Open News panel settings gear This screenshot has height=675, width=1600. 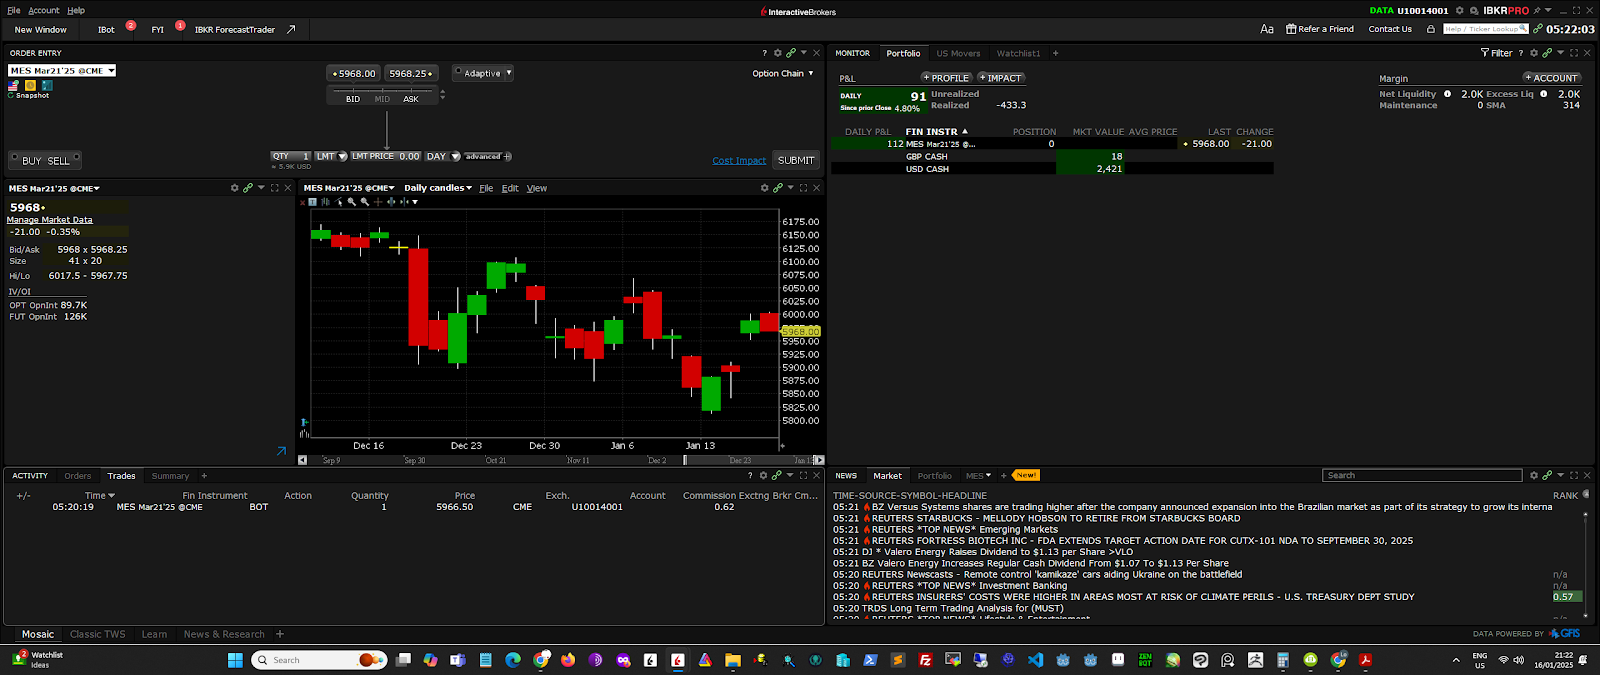click(1534, 476)
